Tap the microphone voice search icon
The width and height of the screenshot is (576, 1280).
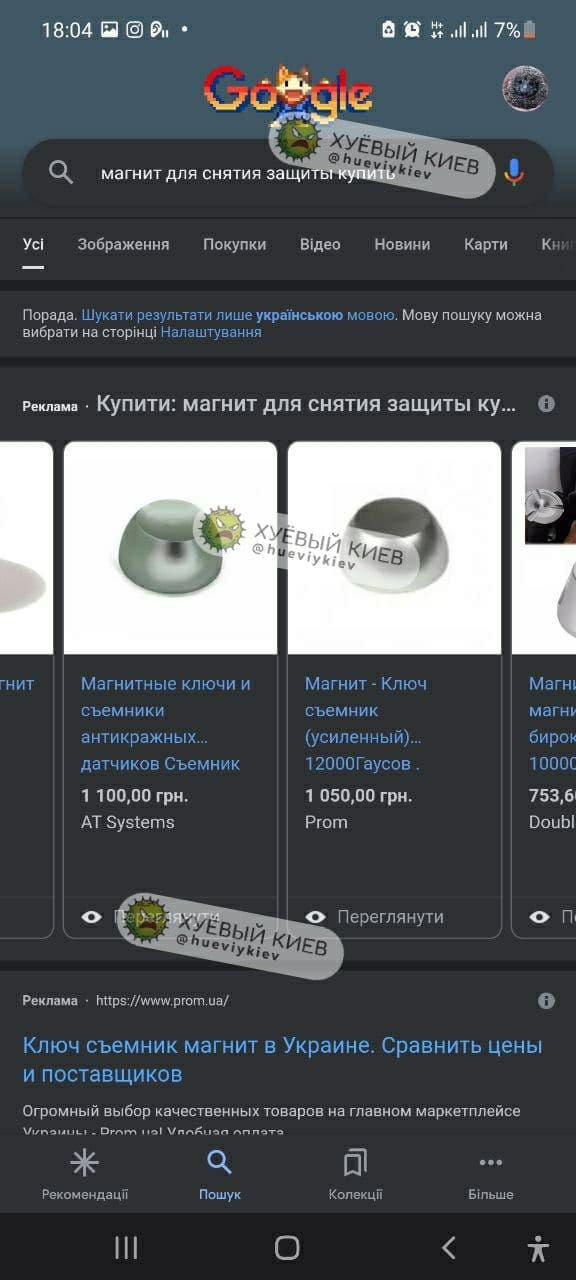[x=514, y=172]
